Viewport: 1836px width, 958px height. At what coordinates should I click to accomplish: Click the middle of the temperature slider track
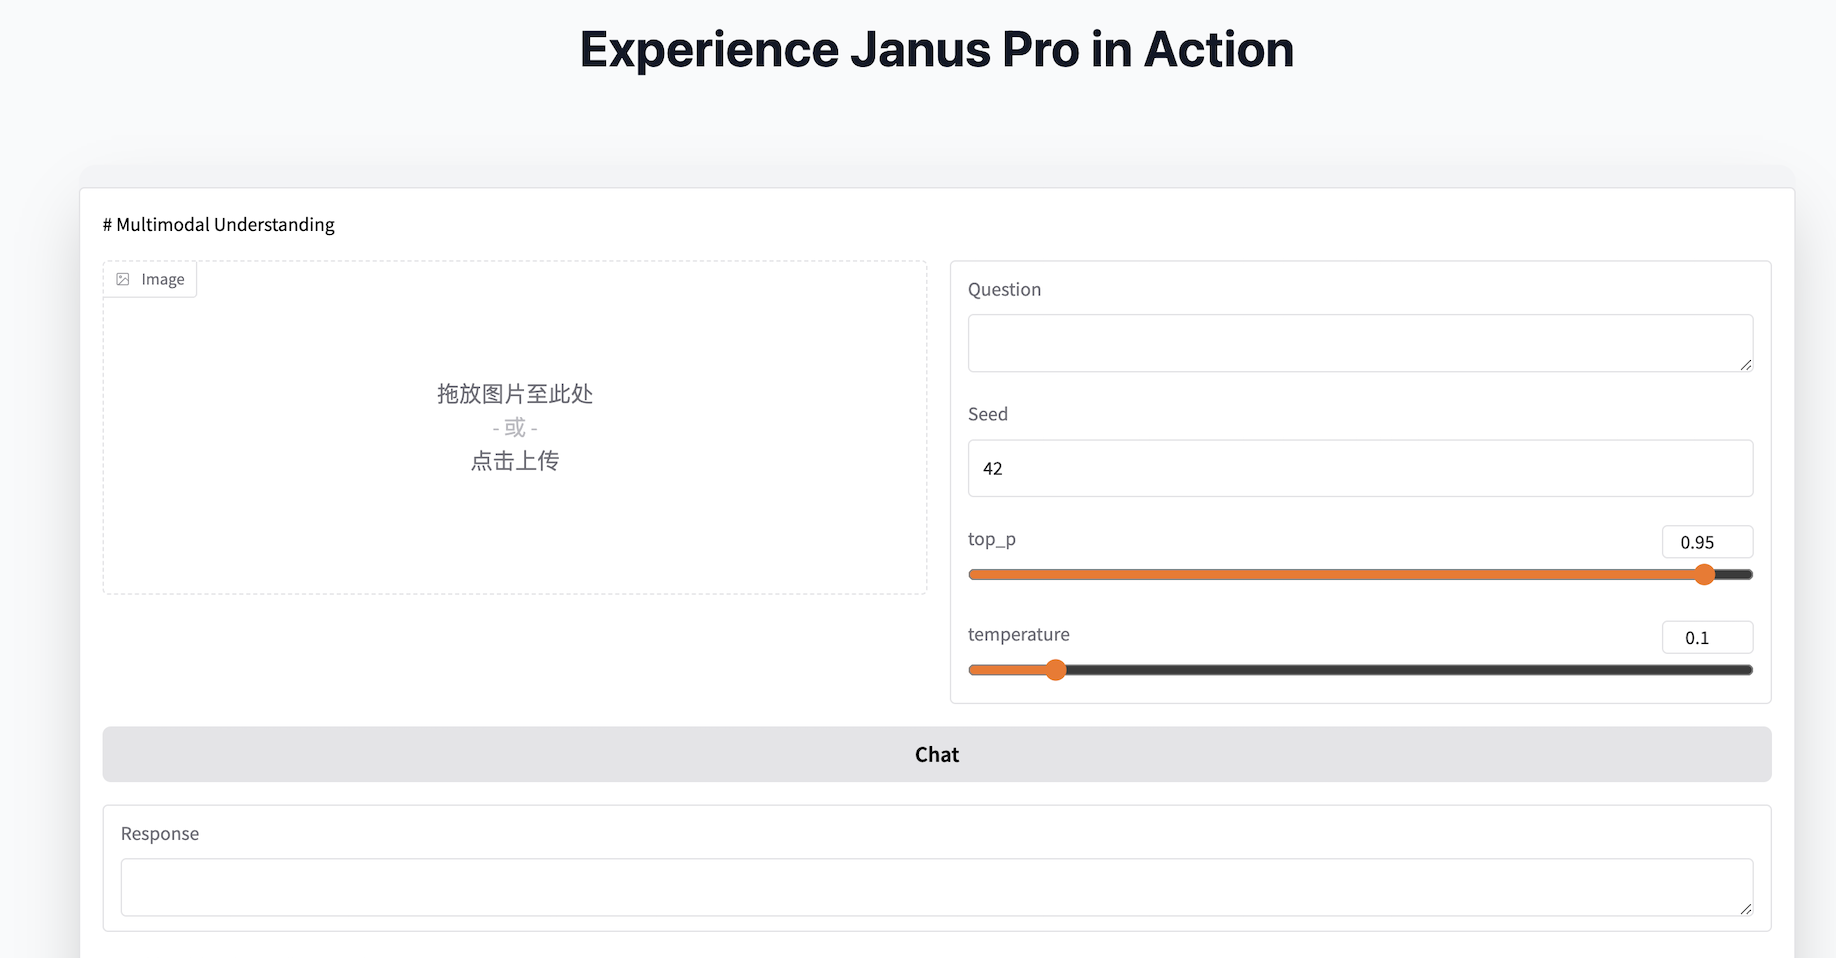[1360, 670]
